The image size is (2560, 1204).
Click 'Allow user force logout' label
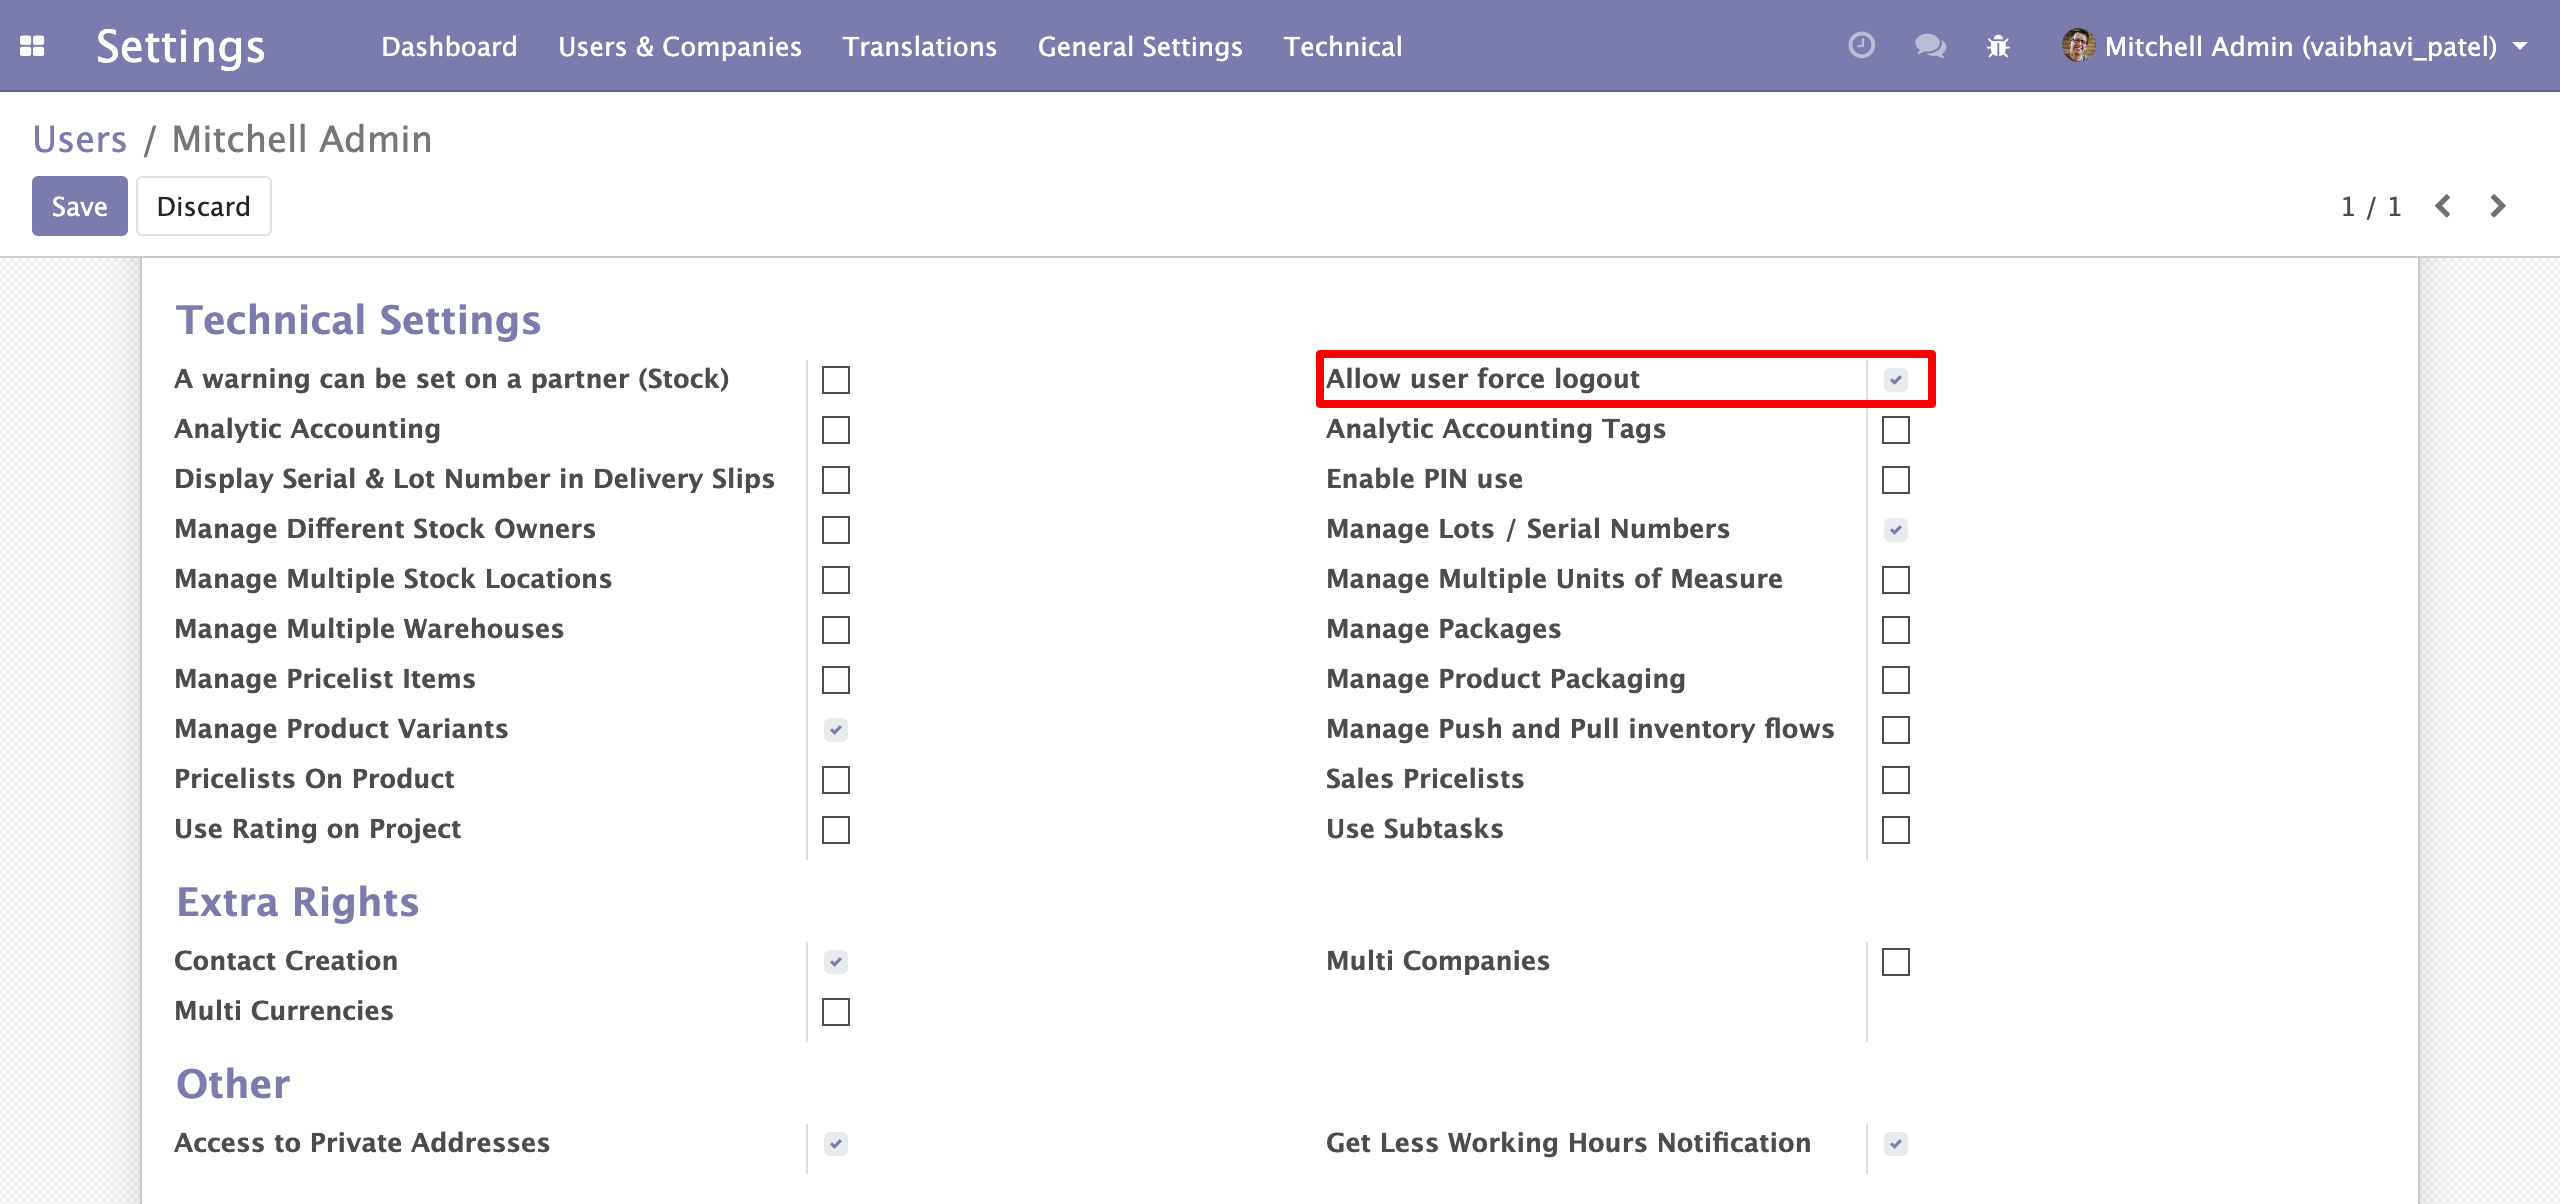[x=1483, y=379]
